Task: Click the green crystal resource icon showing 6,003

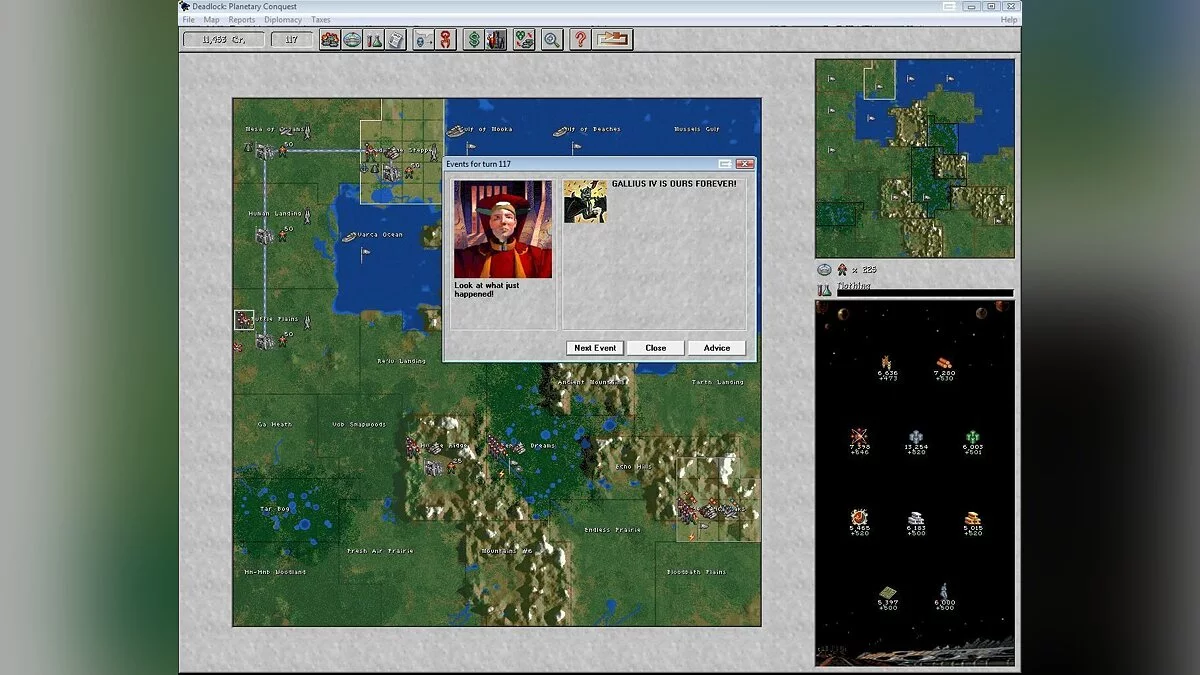Action: (973, 437)
